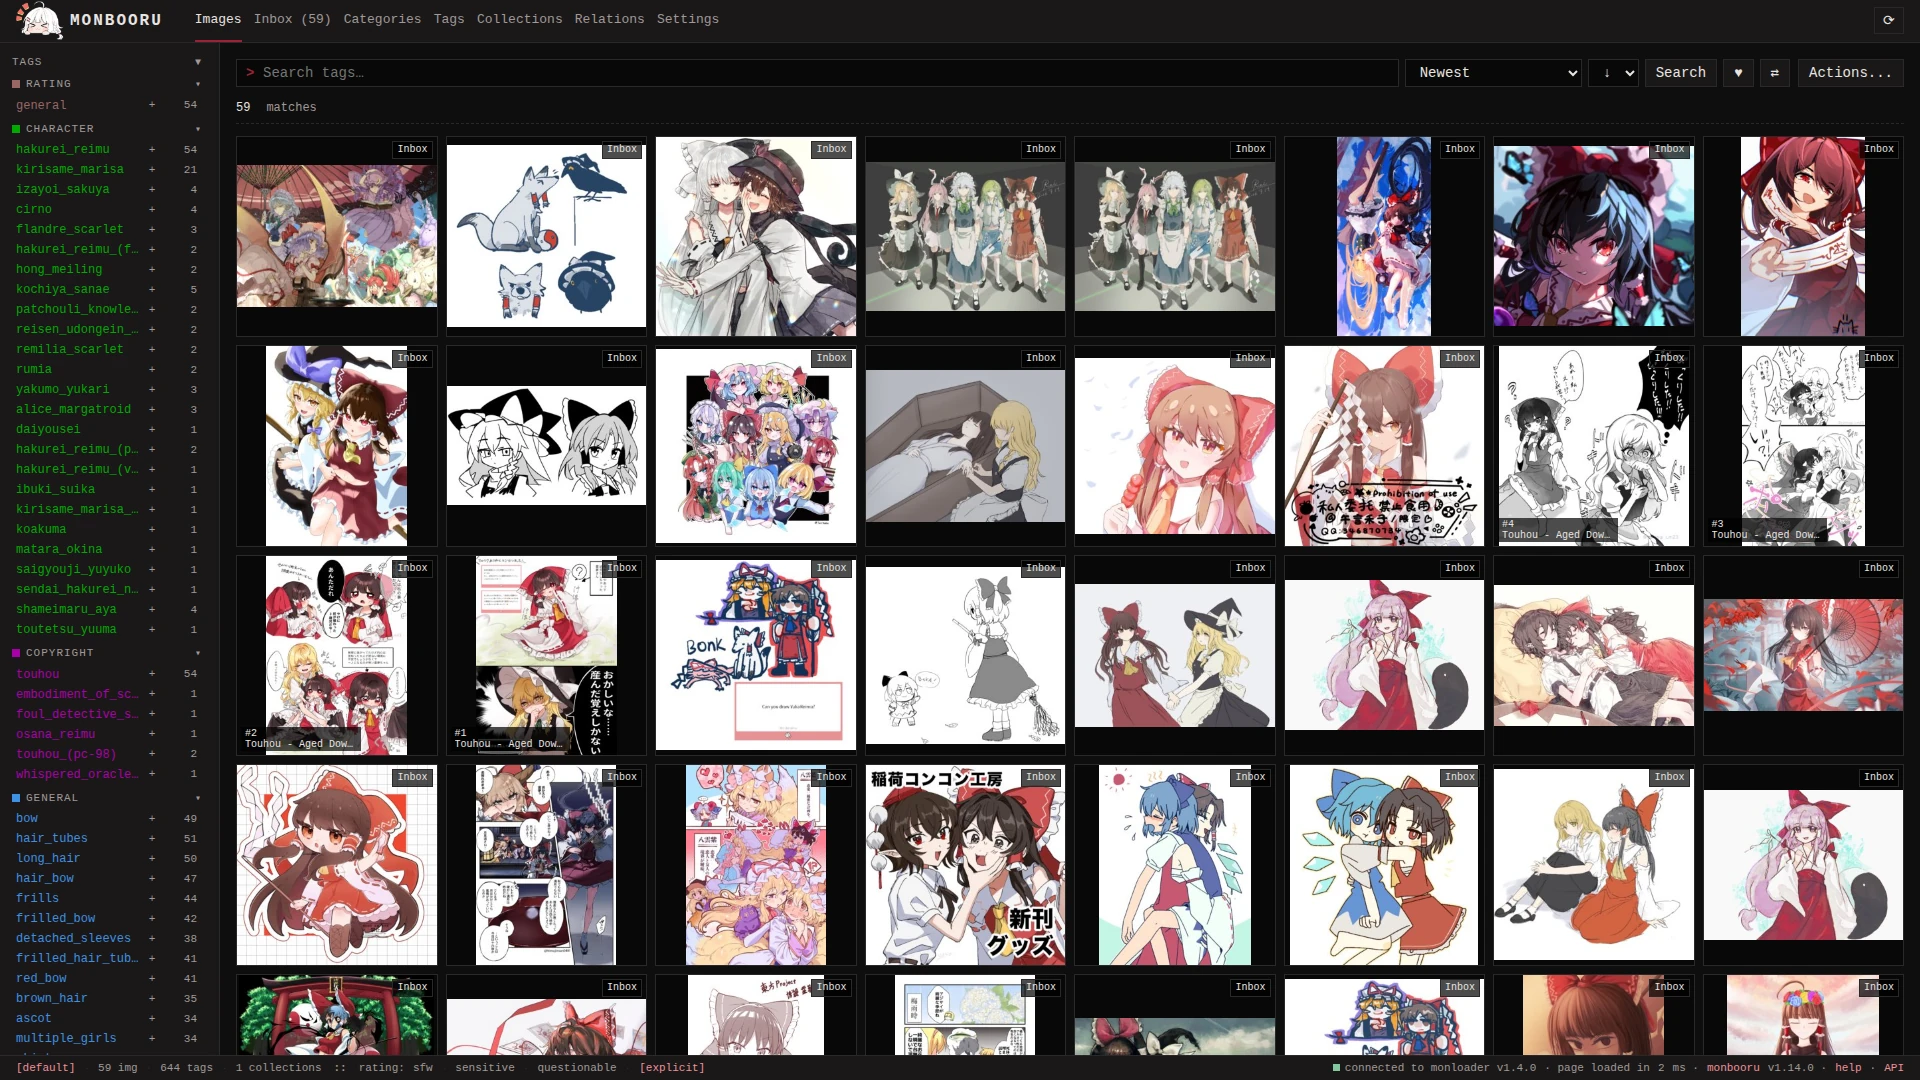Add hakurei_reimu tag with plus icon
The width and height of the screenshot is (1920, 1080).
point(152,149)
